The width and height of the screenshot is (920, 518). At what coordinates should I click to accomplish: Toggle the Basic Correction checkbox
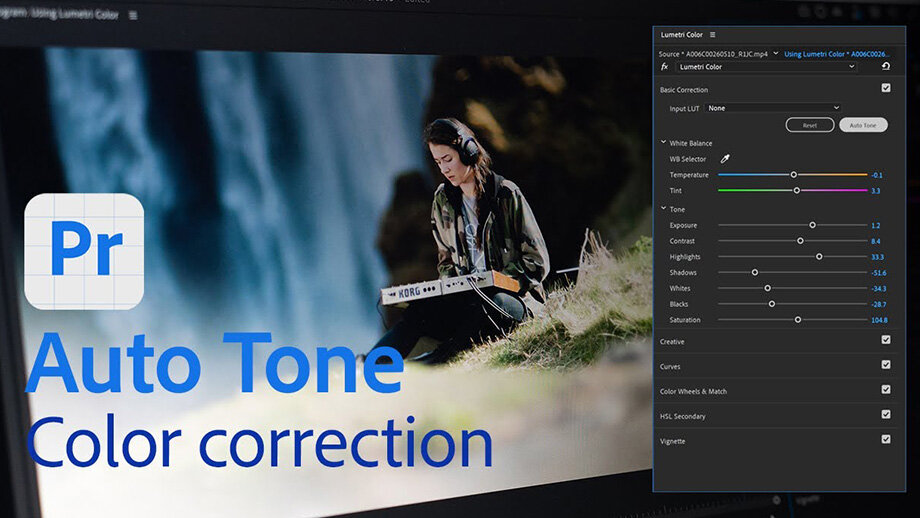coord(885,88)
